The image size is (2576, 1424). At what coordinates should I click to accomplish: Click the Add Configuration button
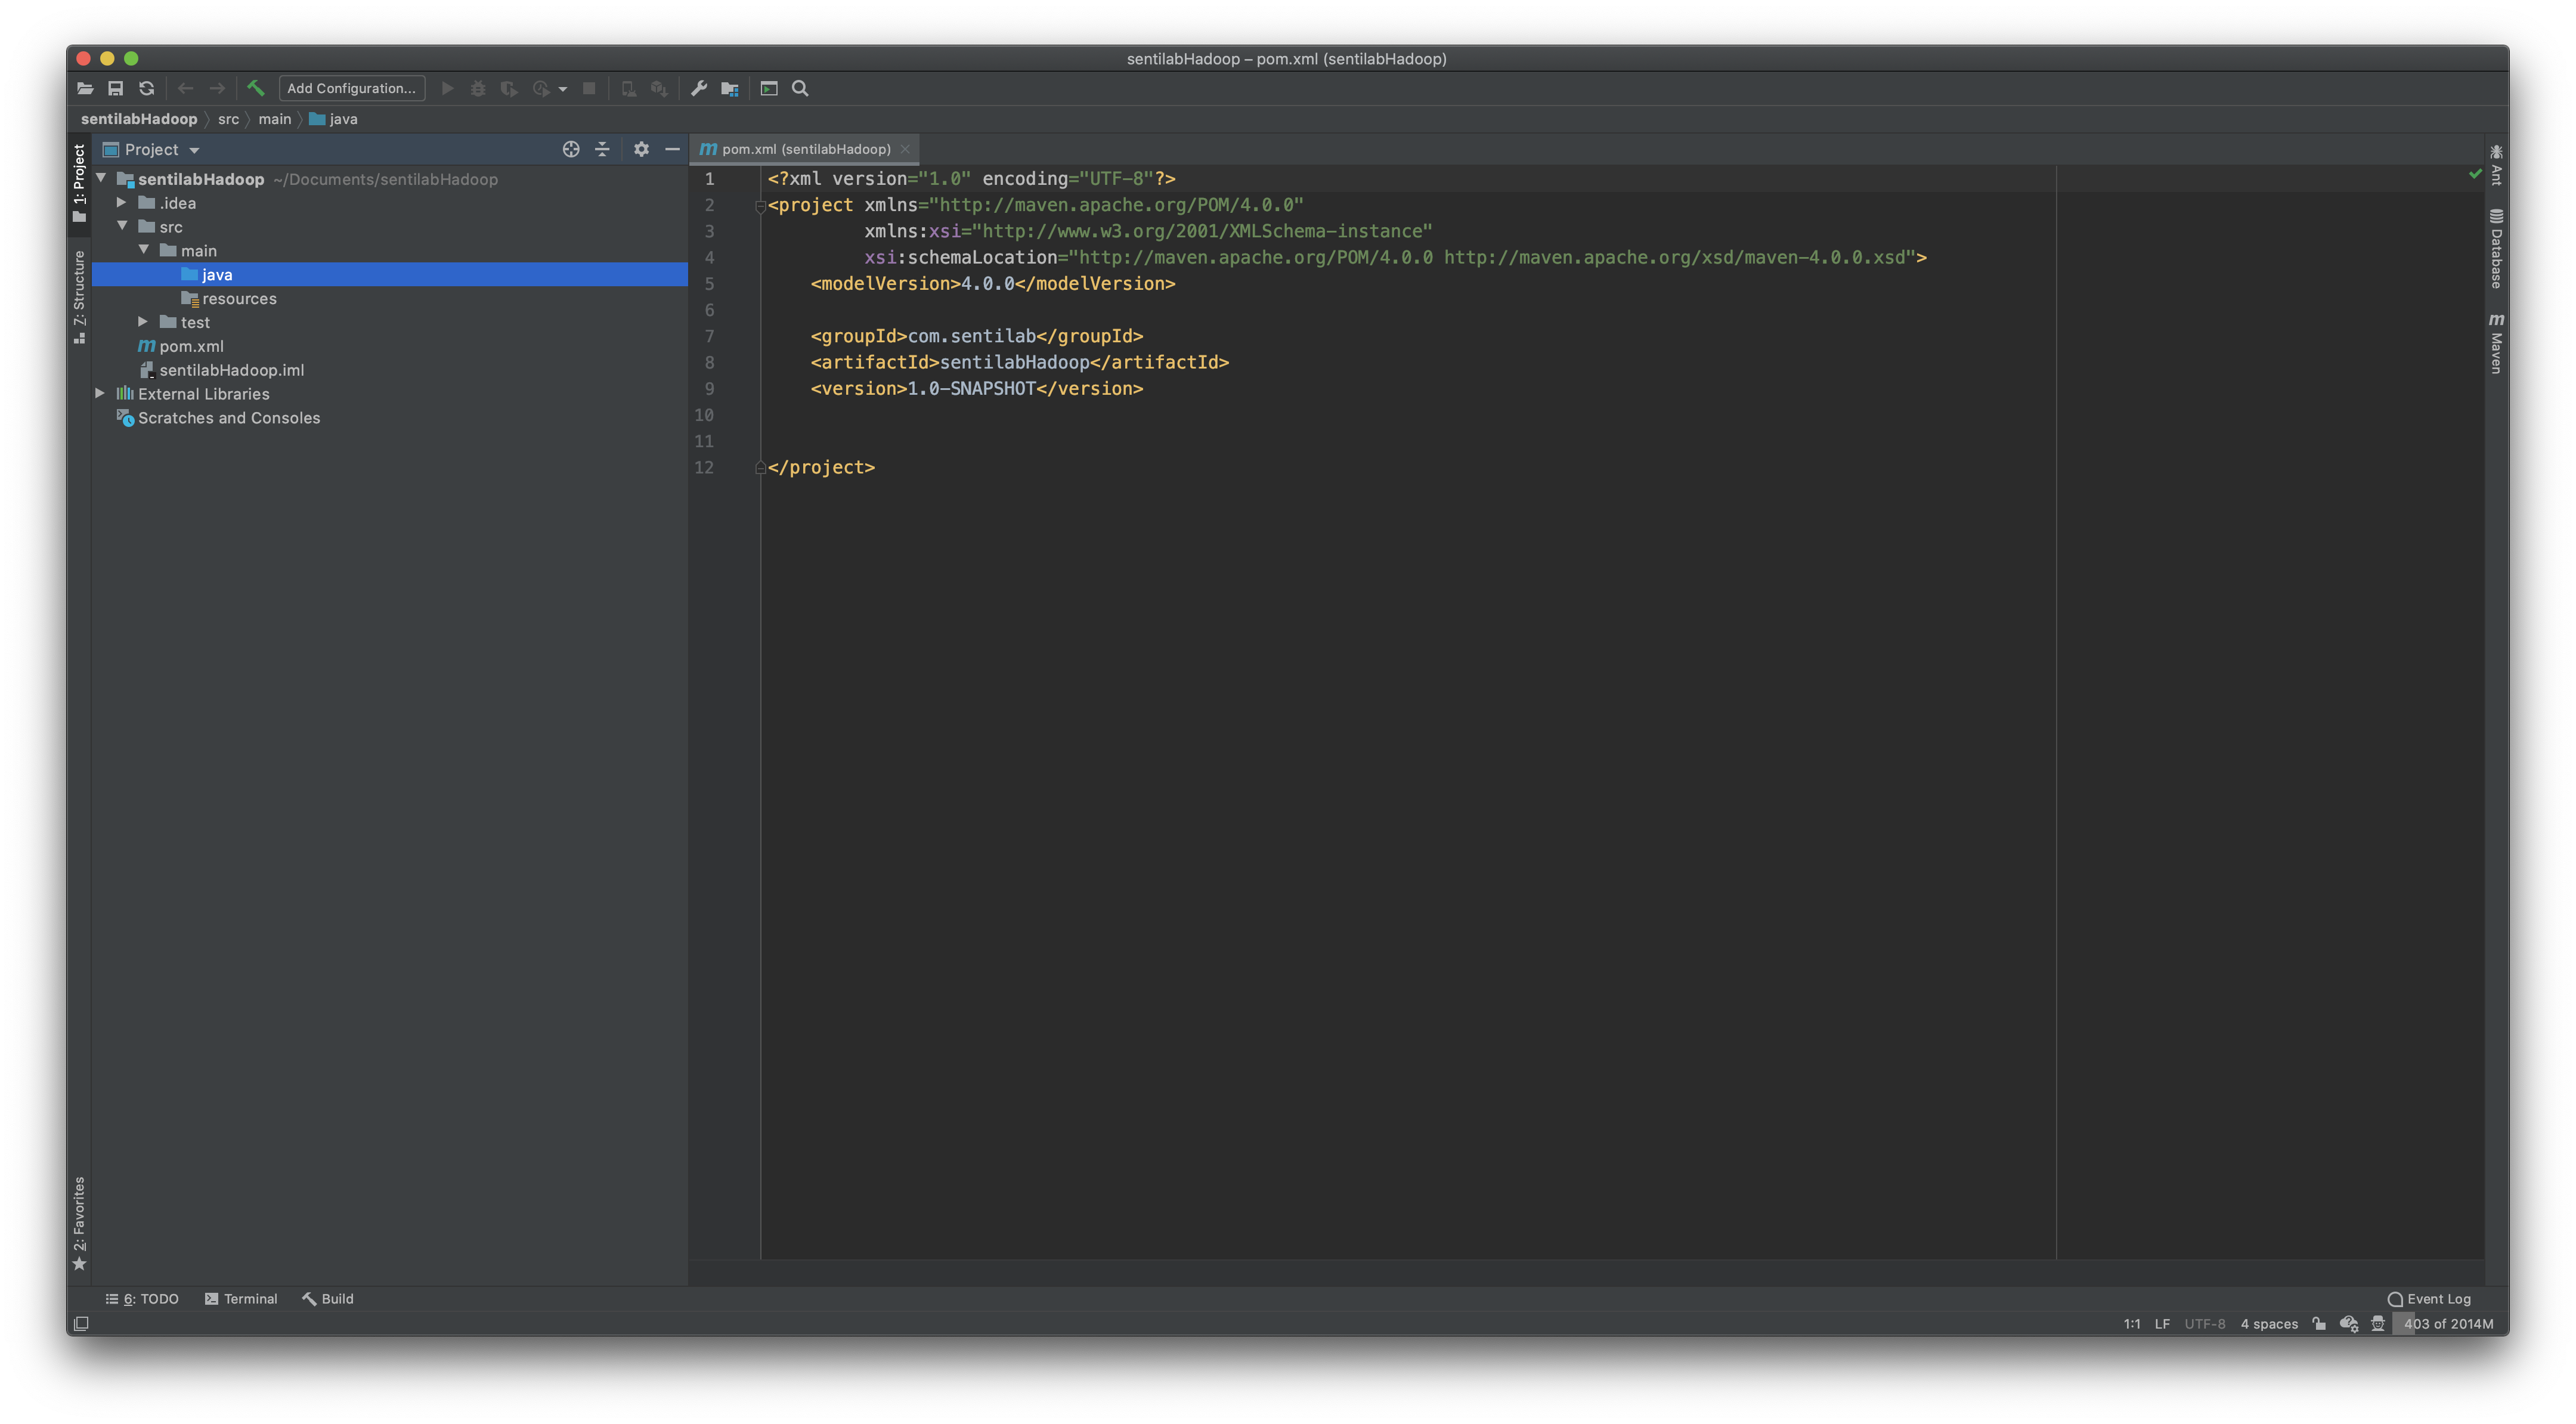(351, 88)
